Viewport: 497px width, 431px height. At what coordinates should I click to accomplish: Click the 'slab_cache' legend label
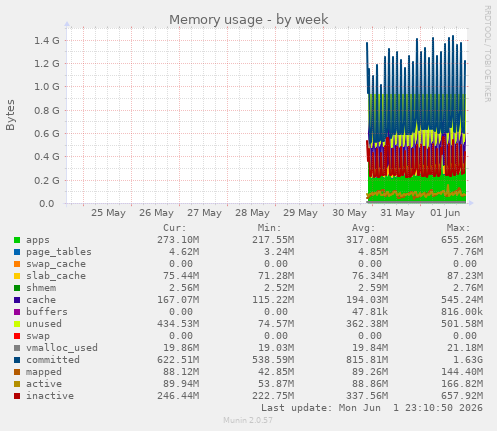click(56, 276)
